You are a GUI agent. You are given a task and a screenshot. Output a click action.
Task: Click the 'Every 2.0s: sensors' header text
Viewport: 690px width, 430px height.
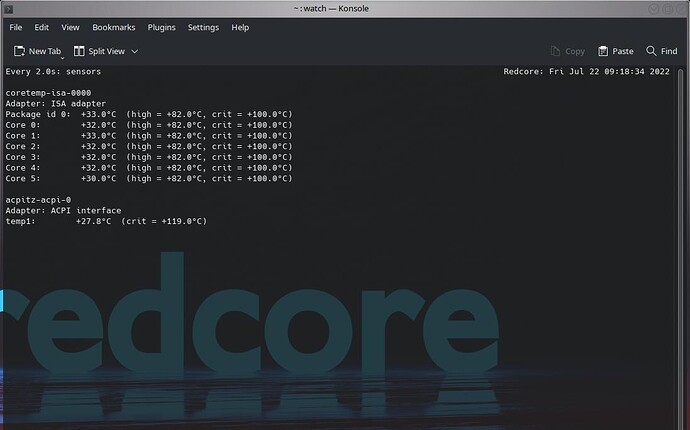53,72
